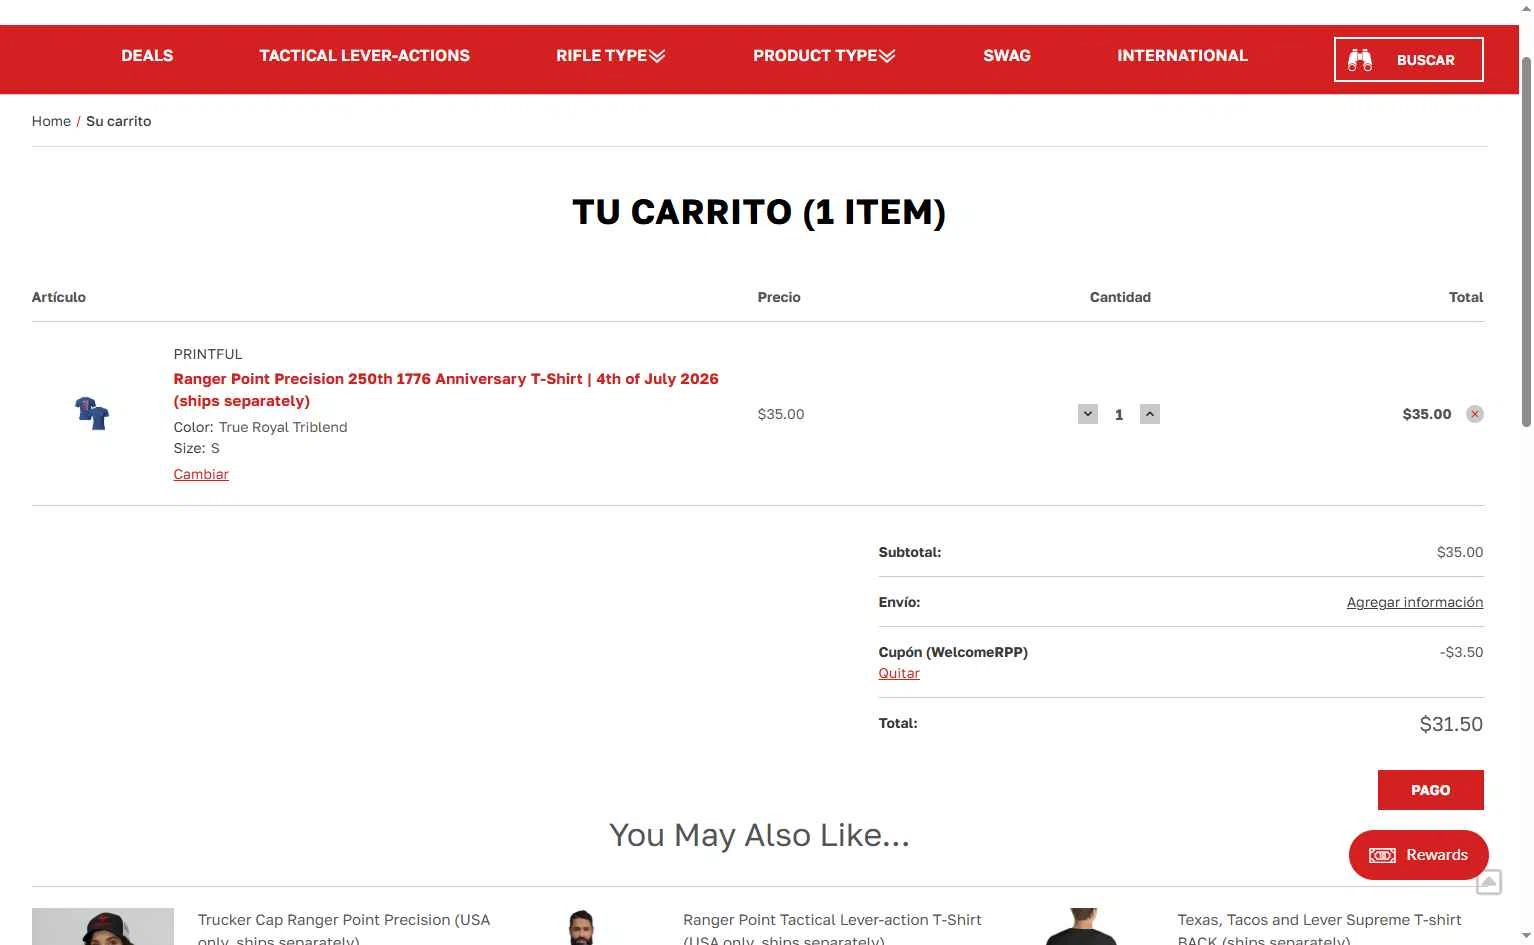Click the TU CARRITO (1 ITEM) heading
1534x945 pixels.
(x=759, y=212)
